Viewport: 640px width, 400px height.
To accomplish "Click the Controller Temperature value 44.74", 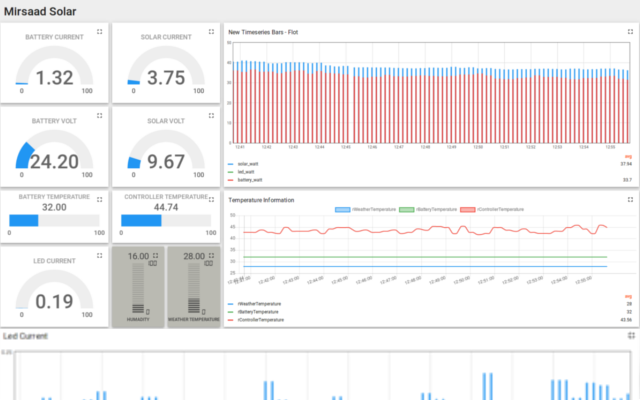I will click(x=166, y=207).
